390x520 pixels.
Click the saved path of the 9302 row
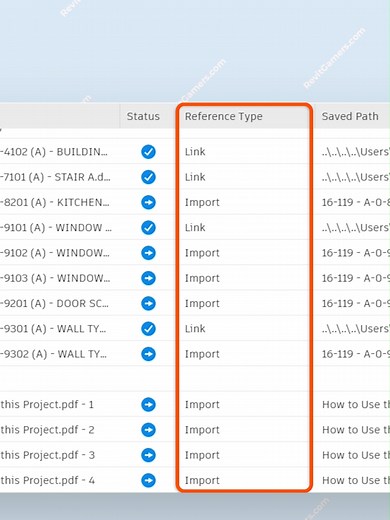click(x=356, y=354)
